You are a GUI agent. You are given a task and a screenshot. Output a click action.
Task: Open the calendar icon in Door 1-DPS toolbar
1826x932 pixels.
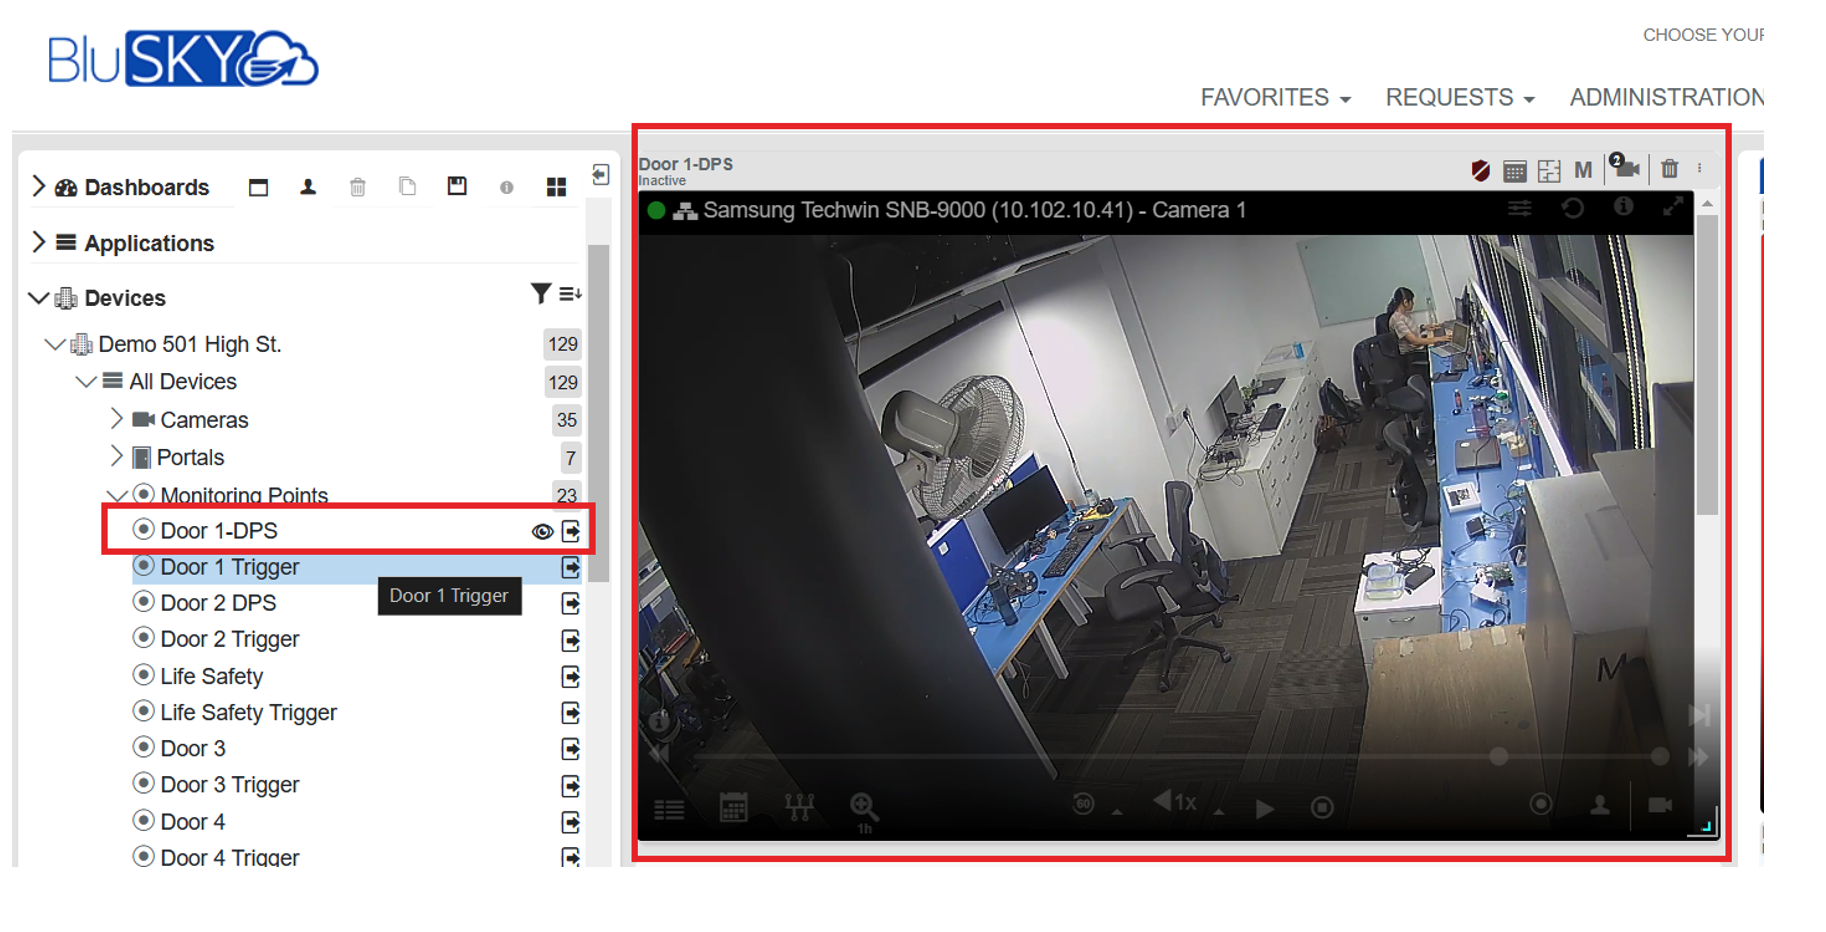(1514, 170)
